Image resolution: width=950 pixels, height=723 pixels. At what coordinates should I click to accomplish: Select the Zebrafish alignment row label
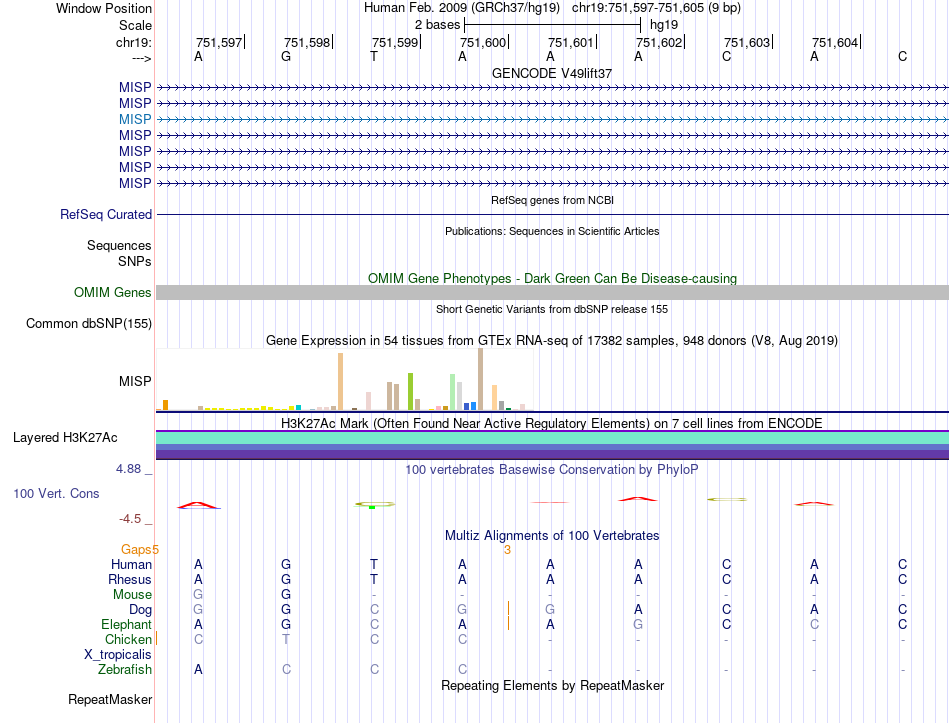125,670
